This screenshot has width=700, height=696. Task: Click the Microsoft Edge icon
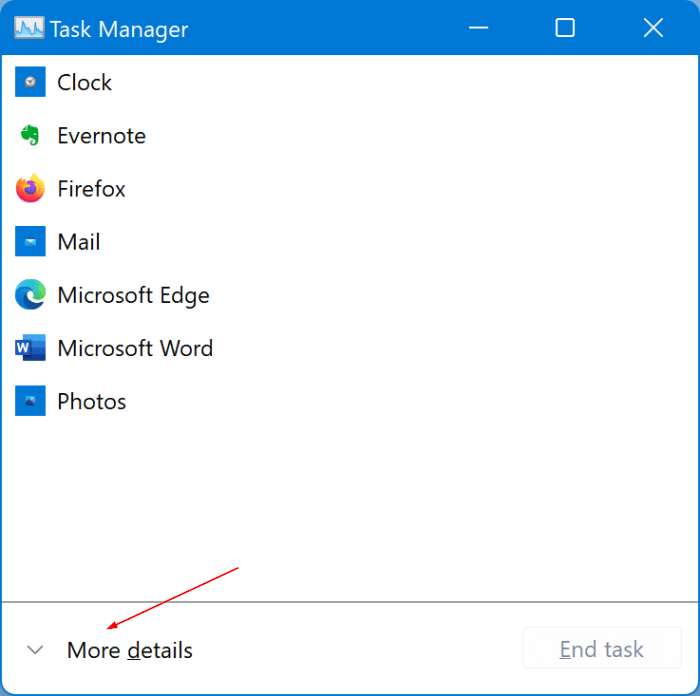click(30, 295)
